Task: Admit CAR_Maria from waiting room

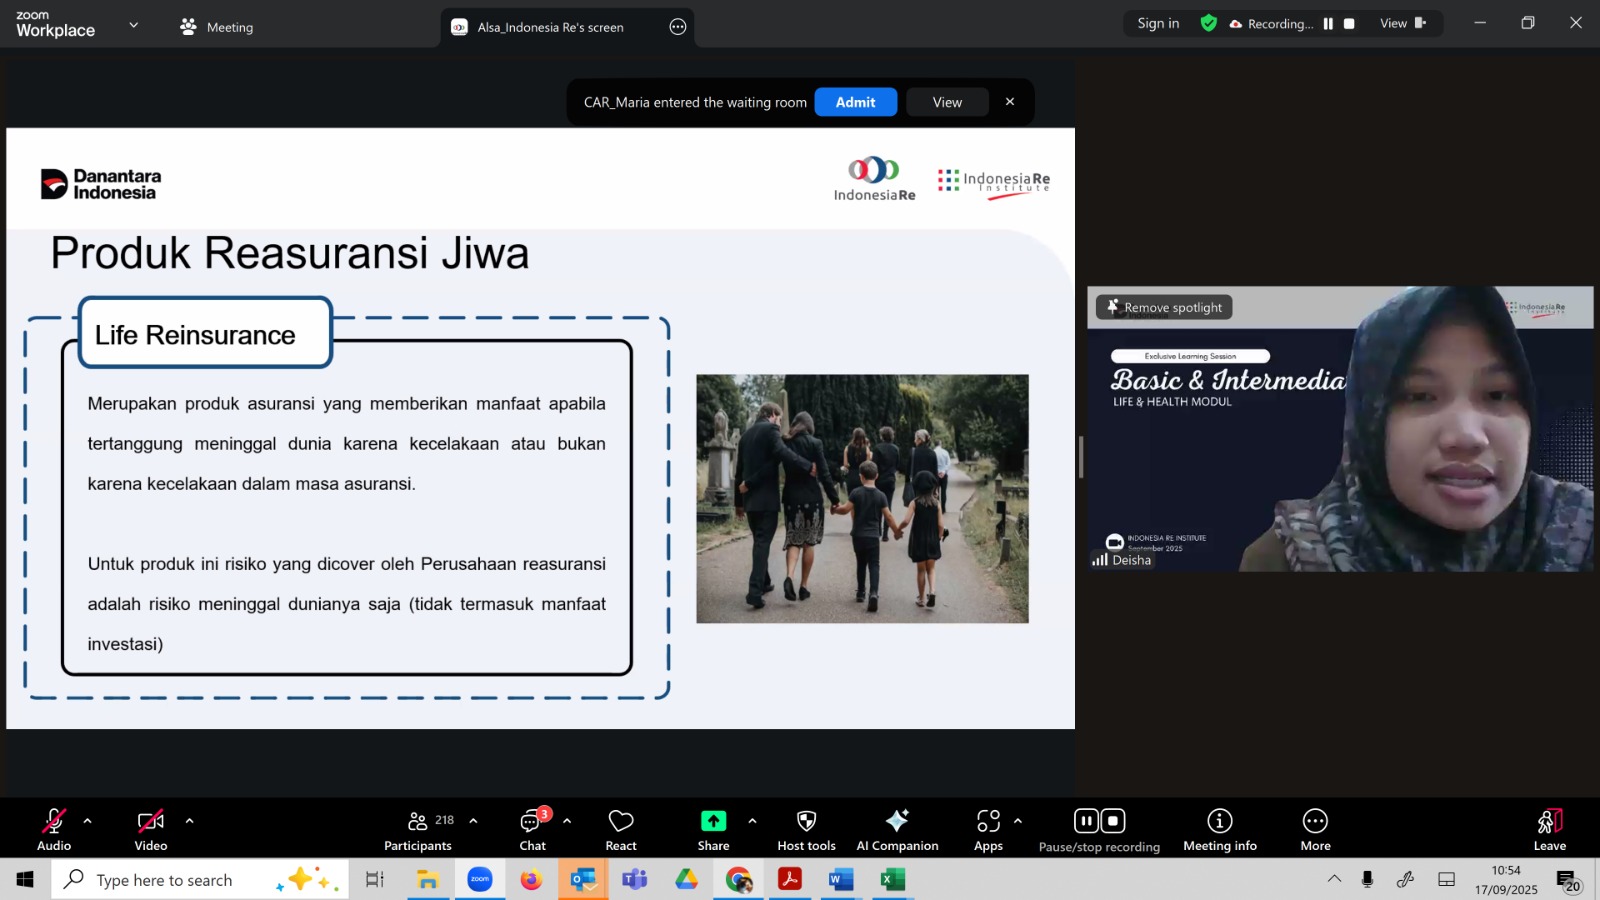Action: click(x=855, y=102)
